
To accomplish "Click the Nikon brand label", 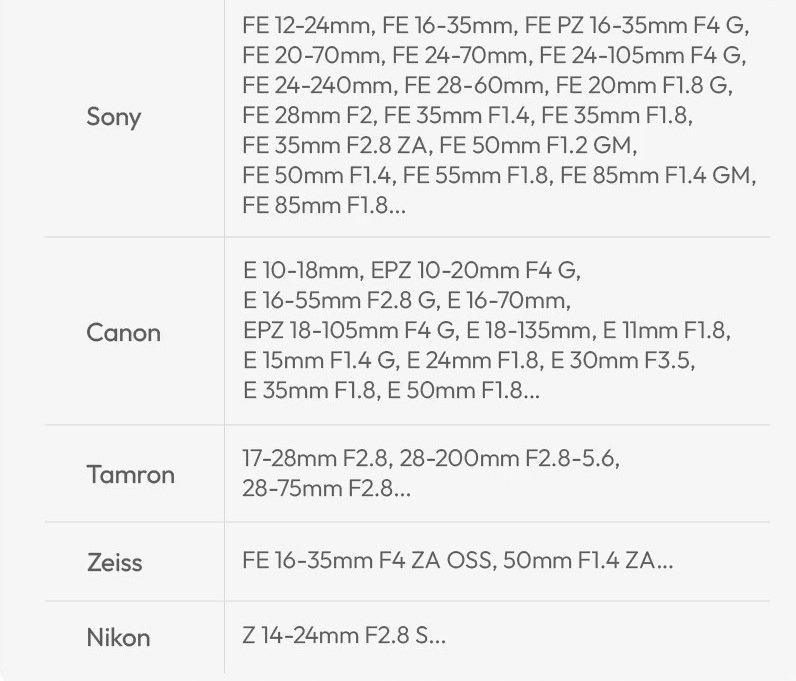I will pos(118,637).
